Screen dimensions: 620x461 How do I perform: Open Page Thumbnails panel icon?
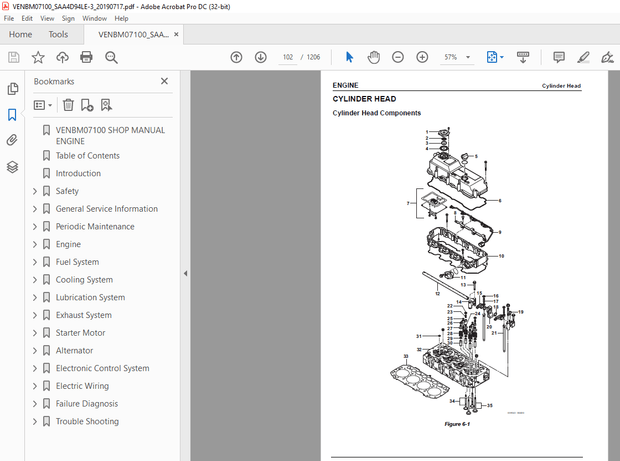click(13, 89)
